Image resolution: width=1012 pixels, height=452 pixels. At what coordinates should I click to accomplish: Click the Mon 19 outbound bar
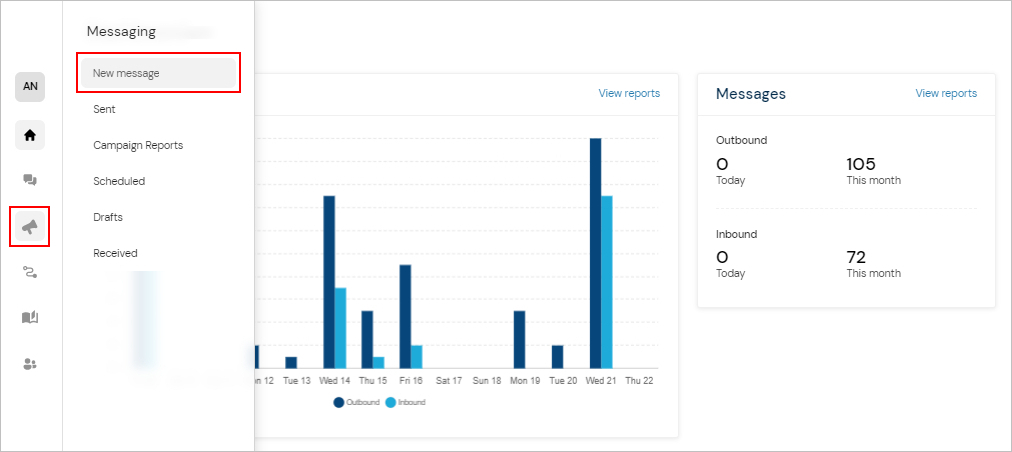[x=519, y=339]
